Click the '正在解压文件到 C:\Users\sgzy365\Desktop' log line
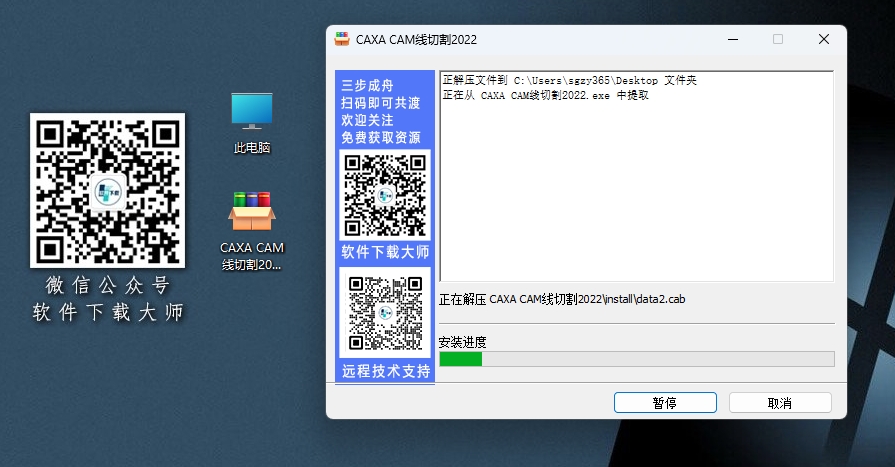 point(570,80)
